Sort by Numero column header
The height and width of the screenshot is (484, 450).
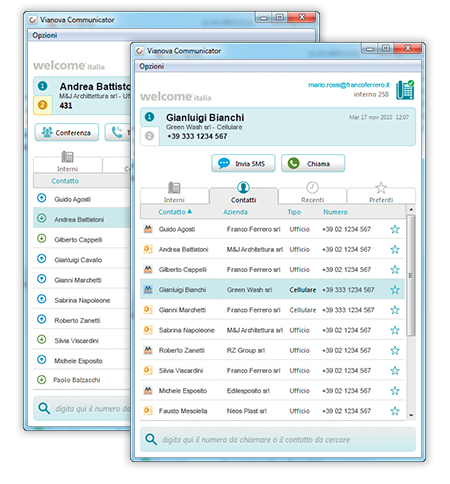click(335, 212)
